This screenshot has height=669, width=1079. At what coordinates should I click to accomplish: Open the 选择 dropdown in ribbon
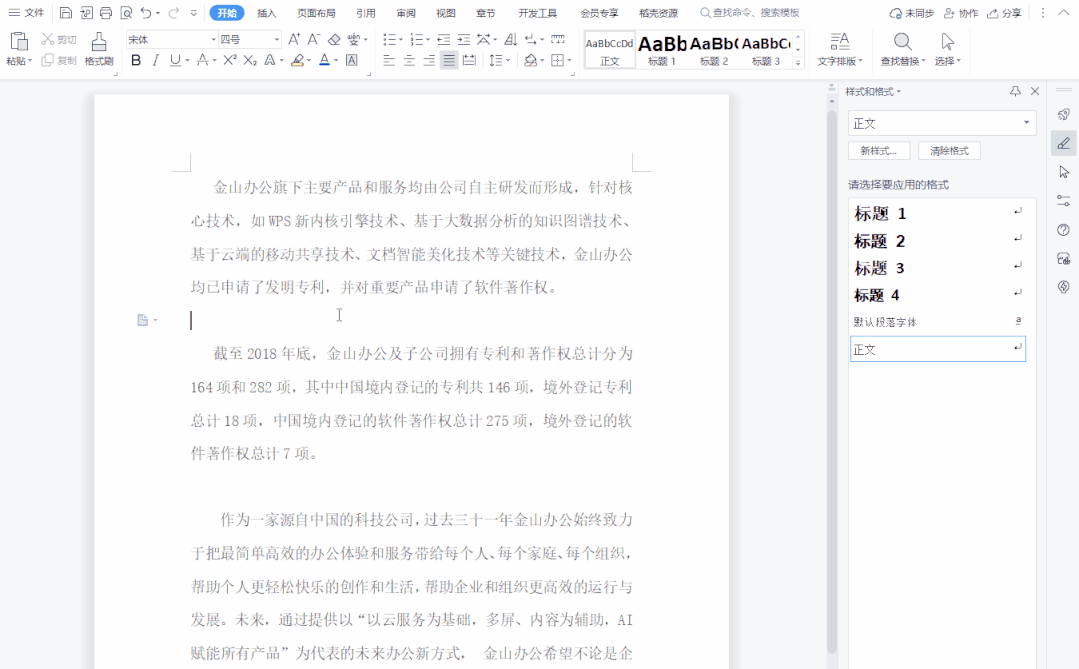tap(948, 61)
